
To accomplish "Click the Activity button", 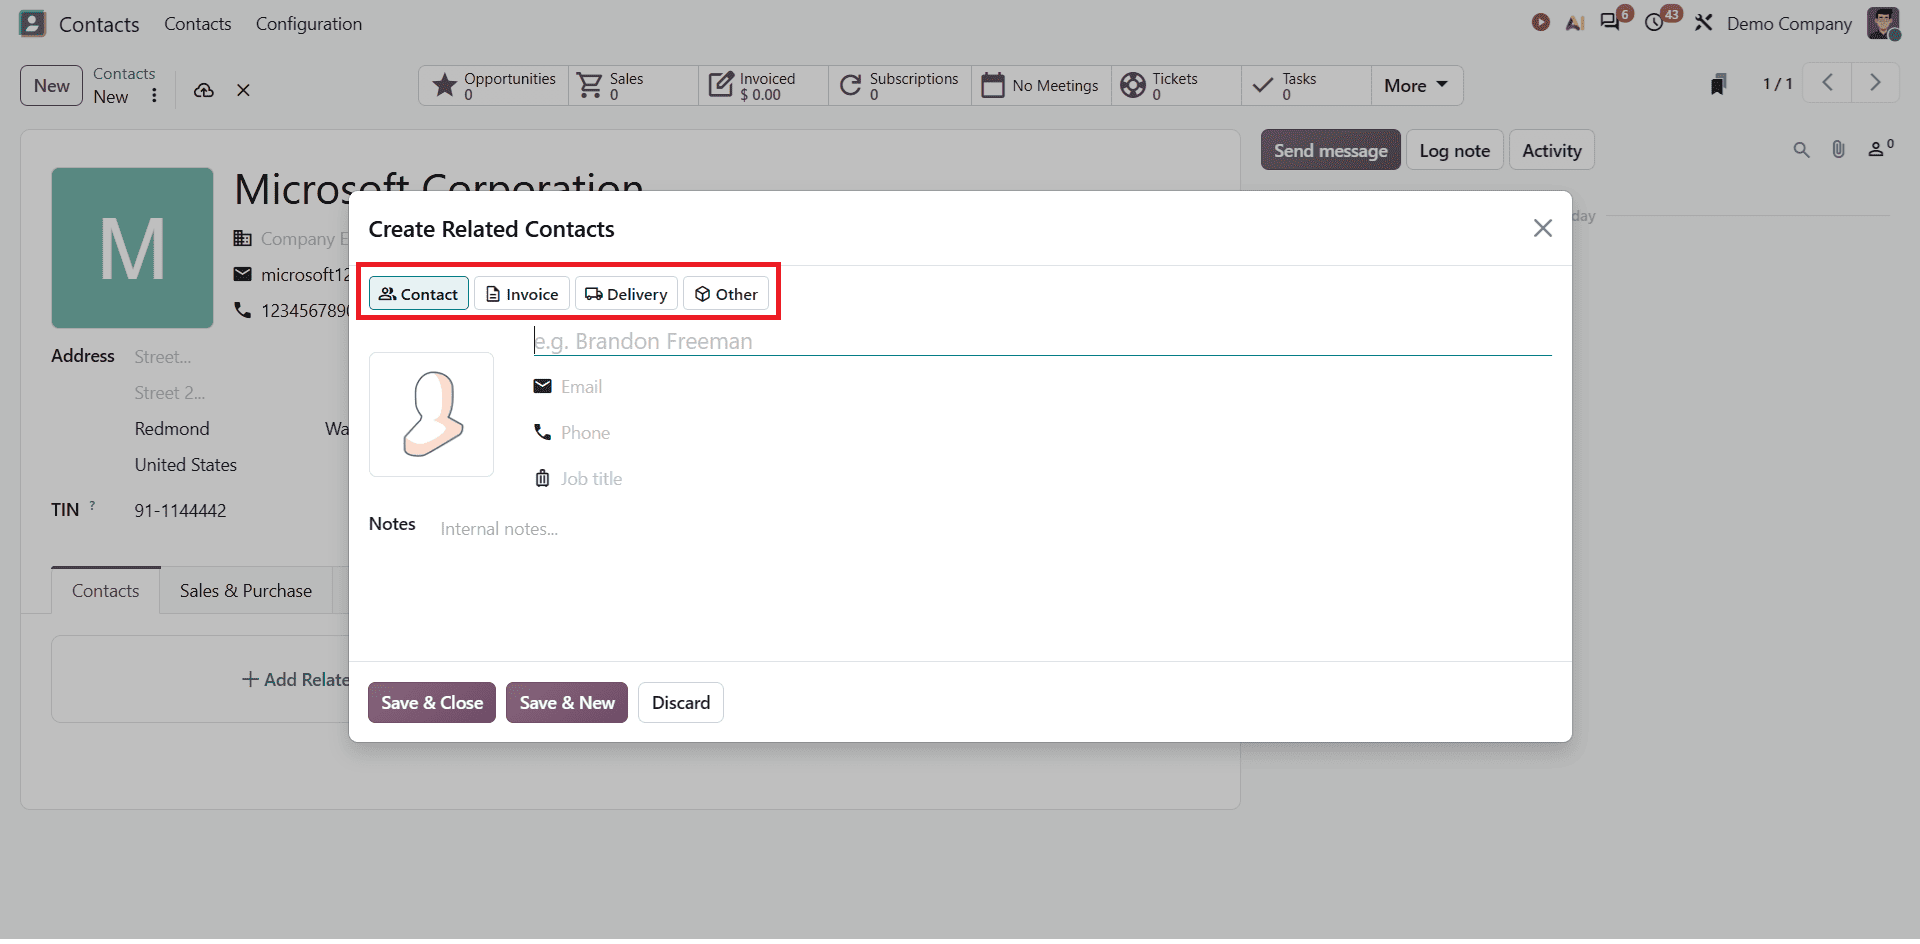I will tap(1551, 150).
